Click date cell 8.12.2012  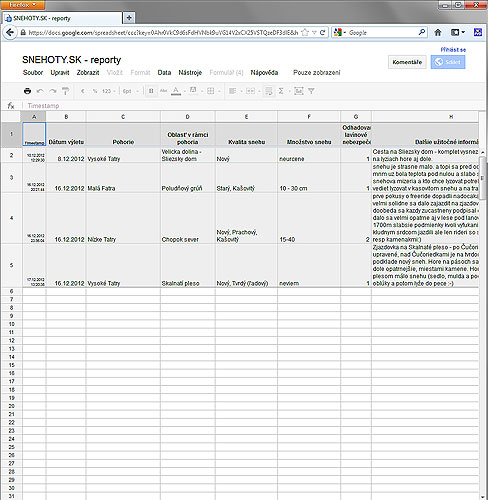66,155
